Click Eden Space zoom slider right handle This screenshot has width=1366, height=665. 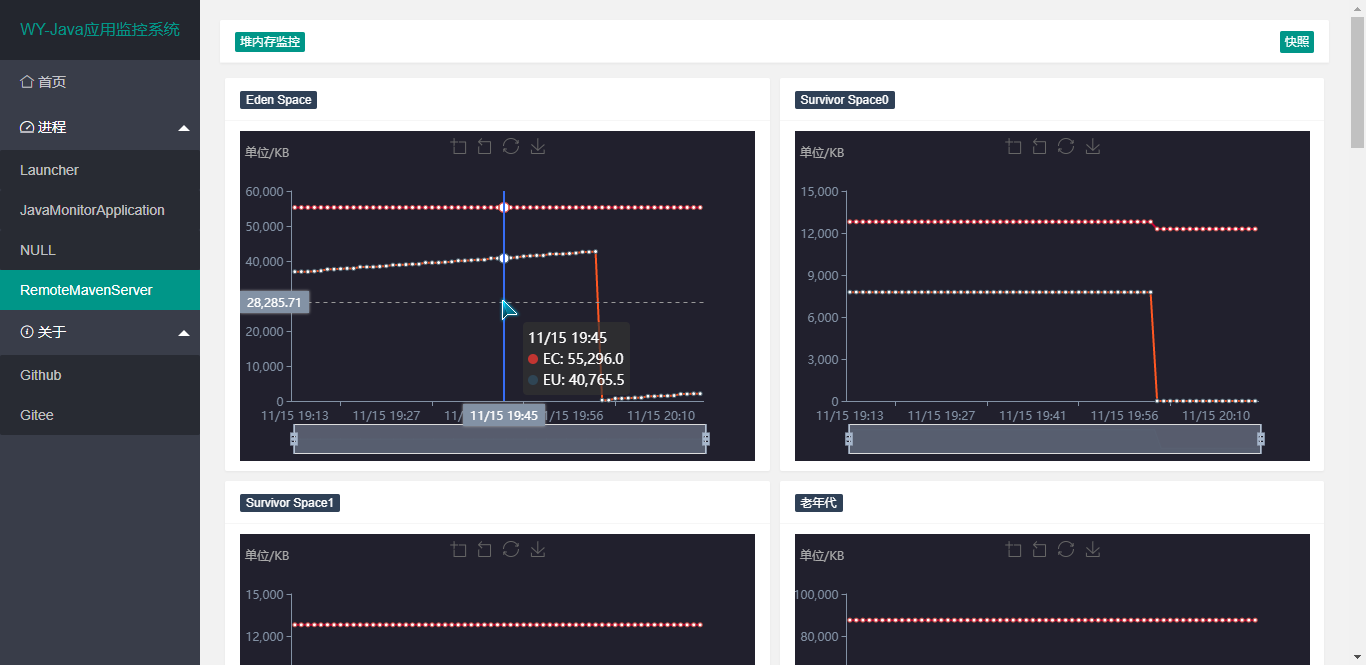[706, 439]
